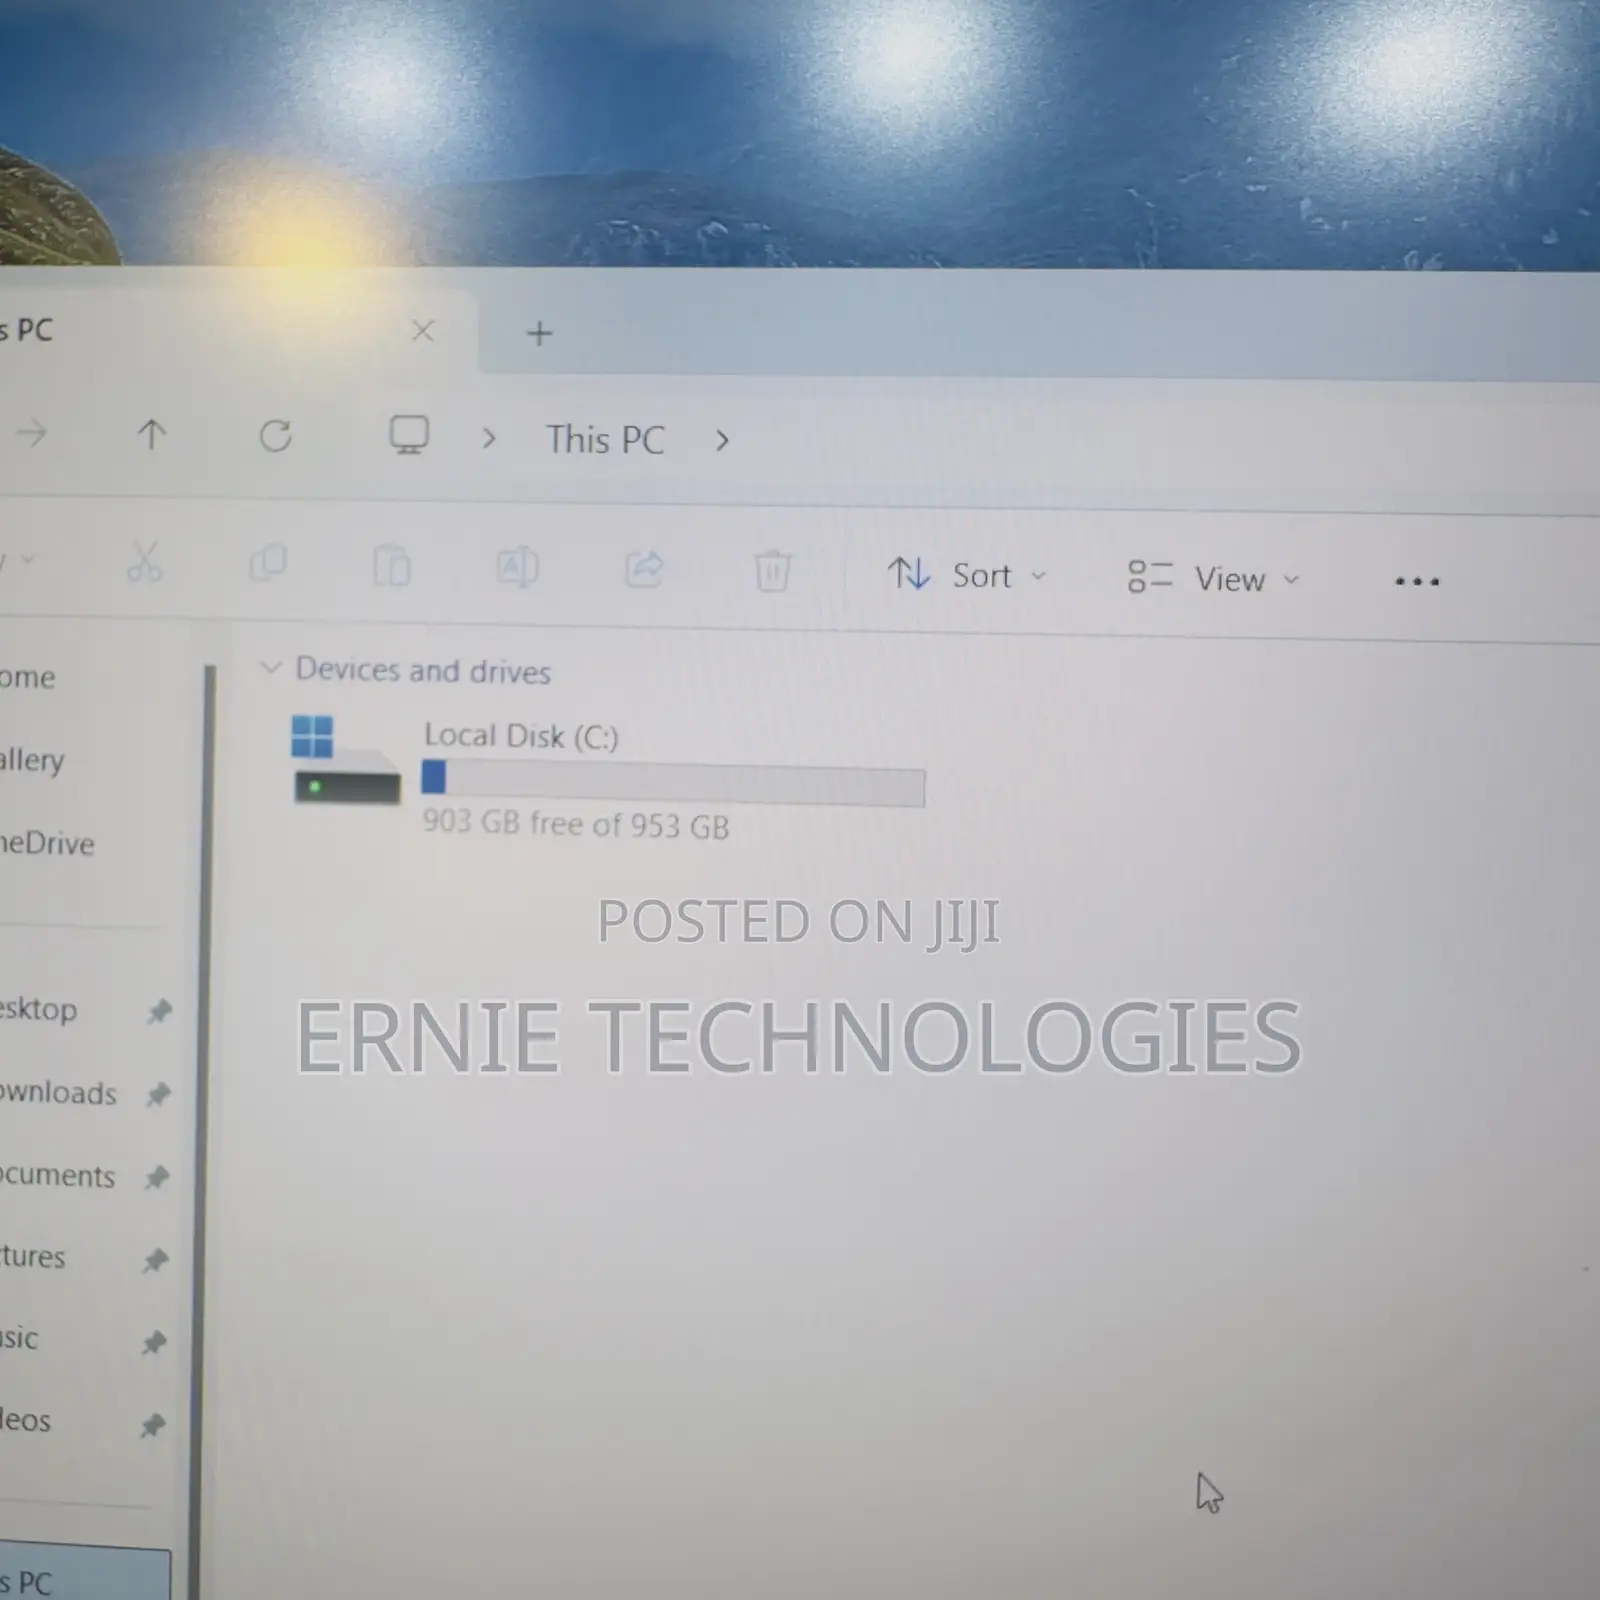Image resolution: width=1600 pixels, height=1600 pixels.
Task: Unpin Desktop using its pin icon
Action: [x=159, y=1012]
